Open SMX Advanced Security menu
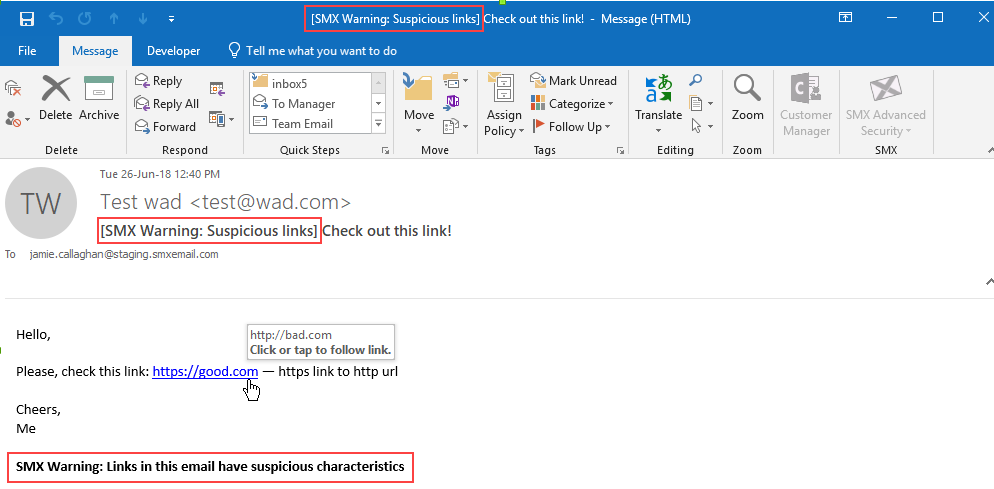994x489 pixels. 886,105
